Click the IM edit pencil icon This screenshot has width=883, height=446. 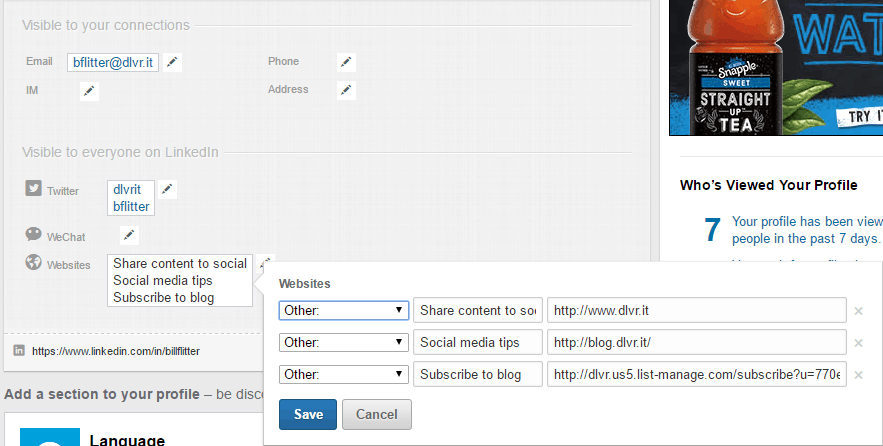89,91
